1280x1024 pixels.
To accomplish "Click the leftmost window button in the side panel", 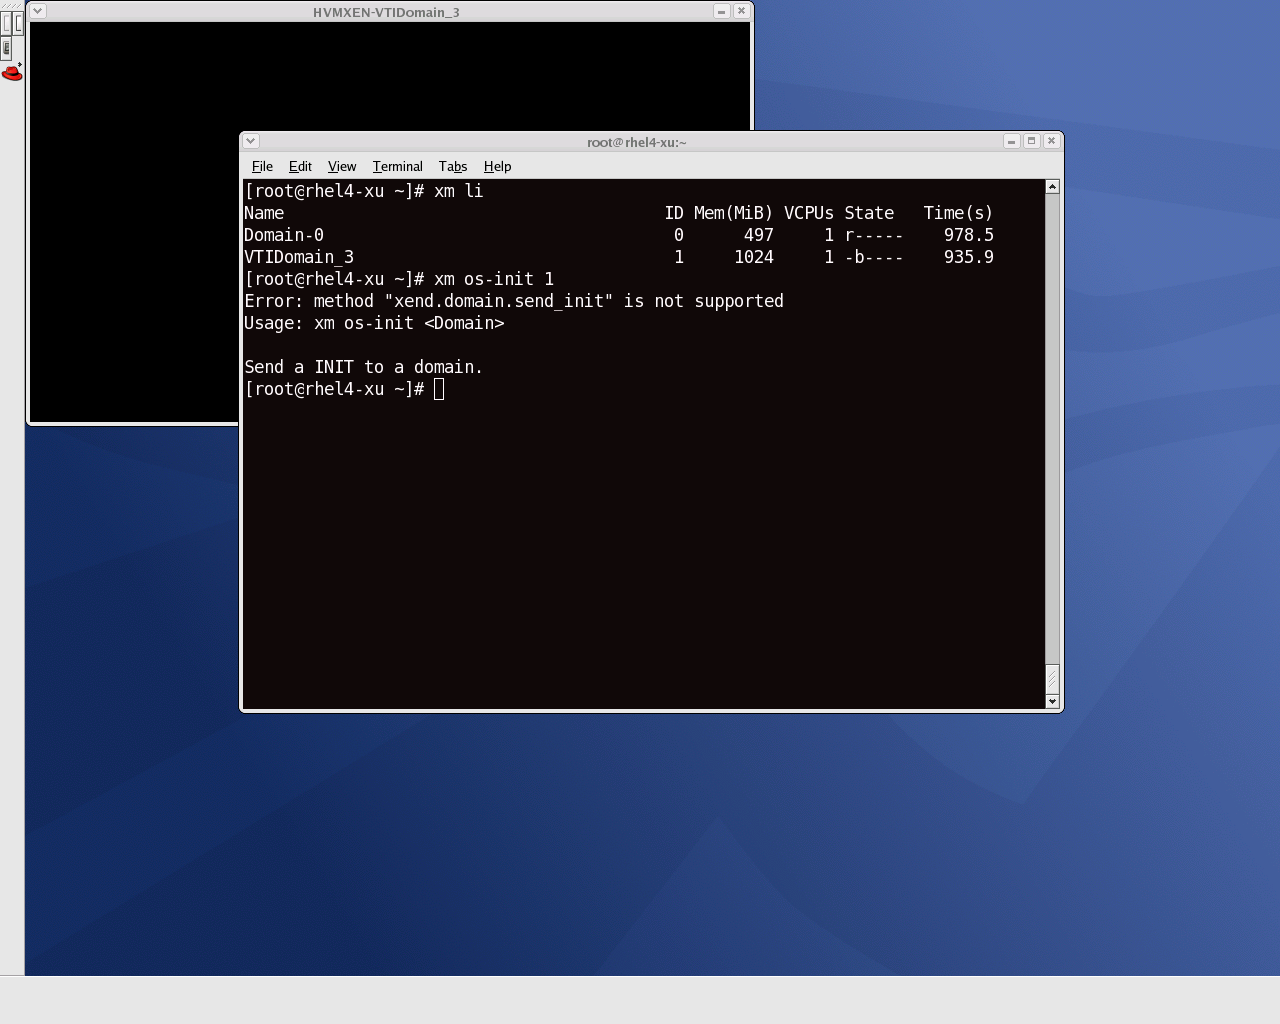I will (x=7, y=22).
